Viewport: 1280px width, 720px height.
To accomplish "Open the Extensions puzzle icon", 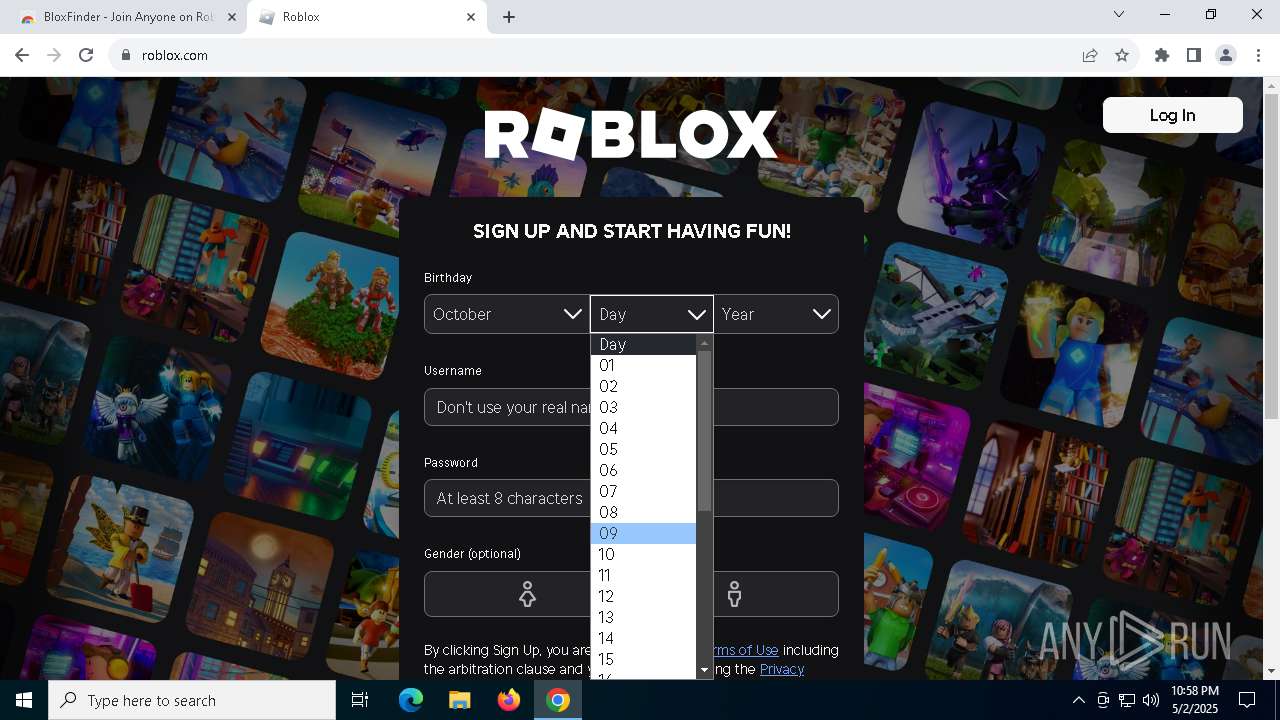I will [1162, 56].
